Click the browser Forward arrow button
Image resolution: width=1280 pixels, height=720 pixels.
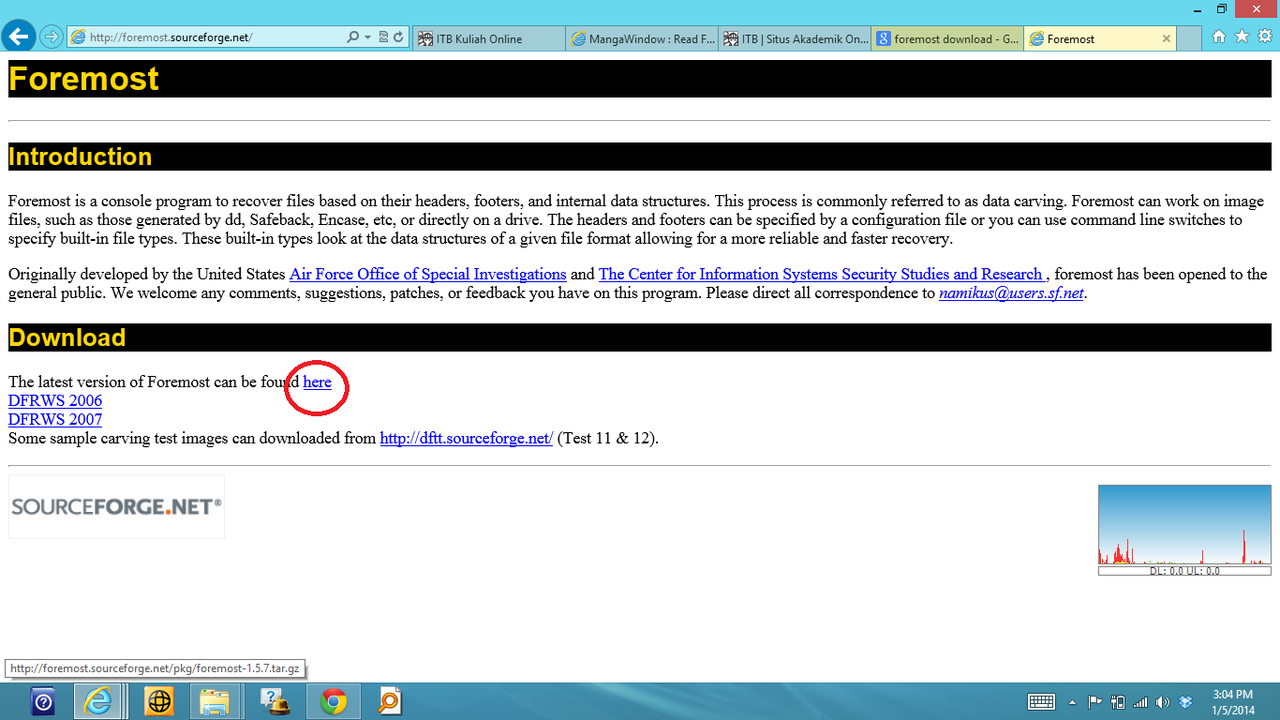tap(51, 38)
